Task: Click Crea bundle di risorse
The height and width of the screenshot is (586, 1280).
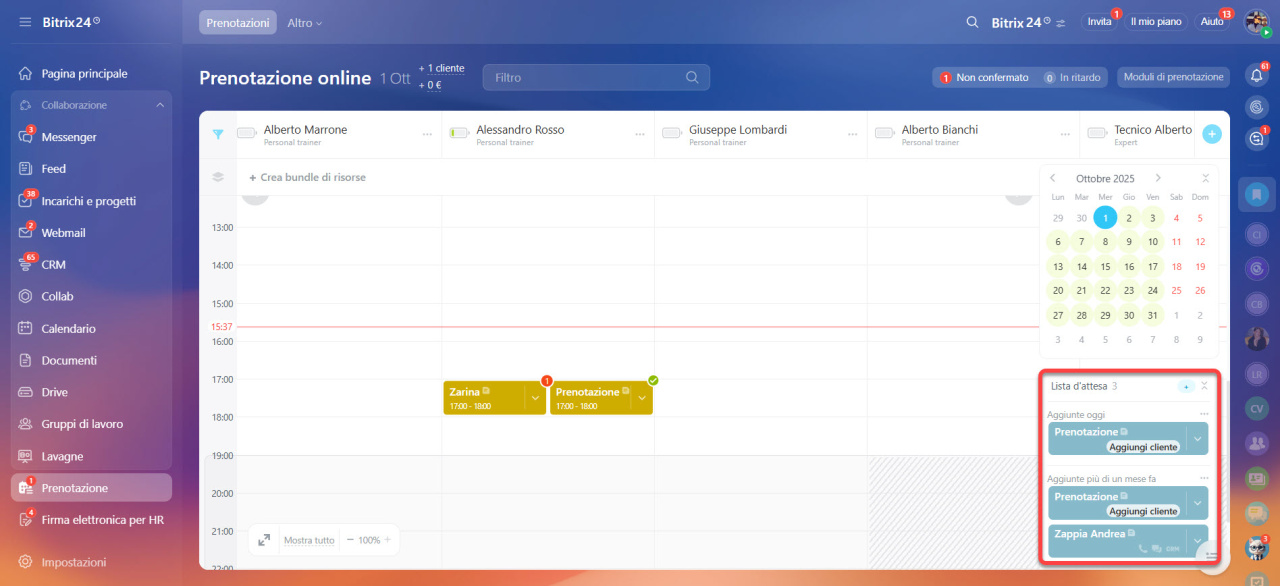Action: click(x=307, y=177)
